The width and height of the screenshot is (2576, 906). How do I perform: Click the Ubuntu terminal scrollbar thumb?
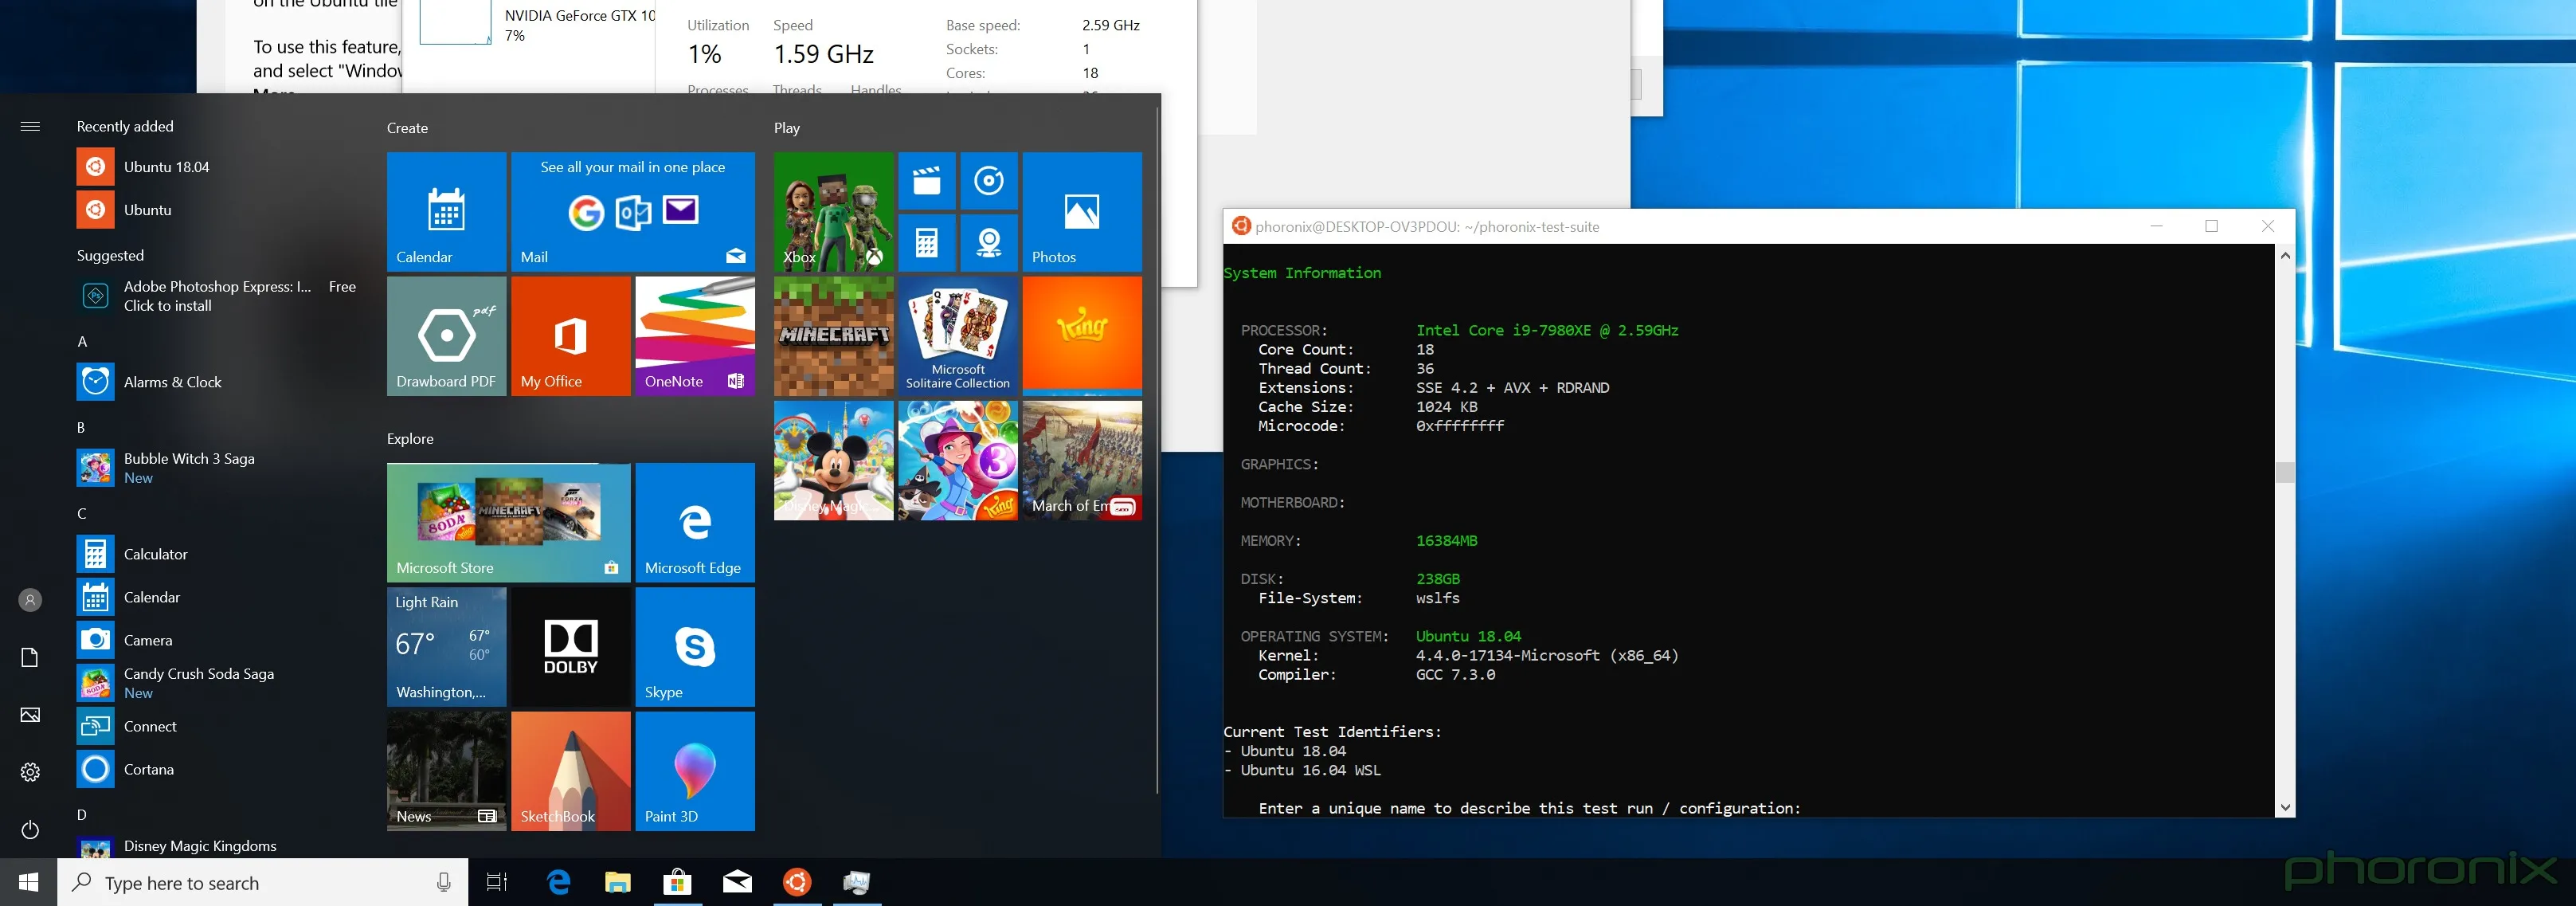tap(2285, 472)
